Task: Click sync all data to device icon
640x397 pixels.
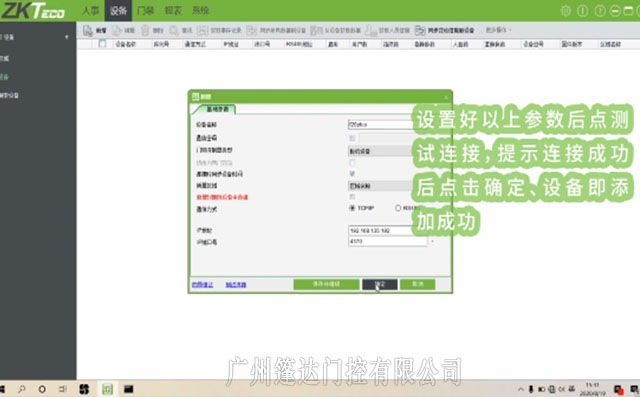Action: (x=252, y=31)
